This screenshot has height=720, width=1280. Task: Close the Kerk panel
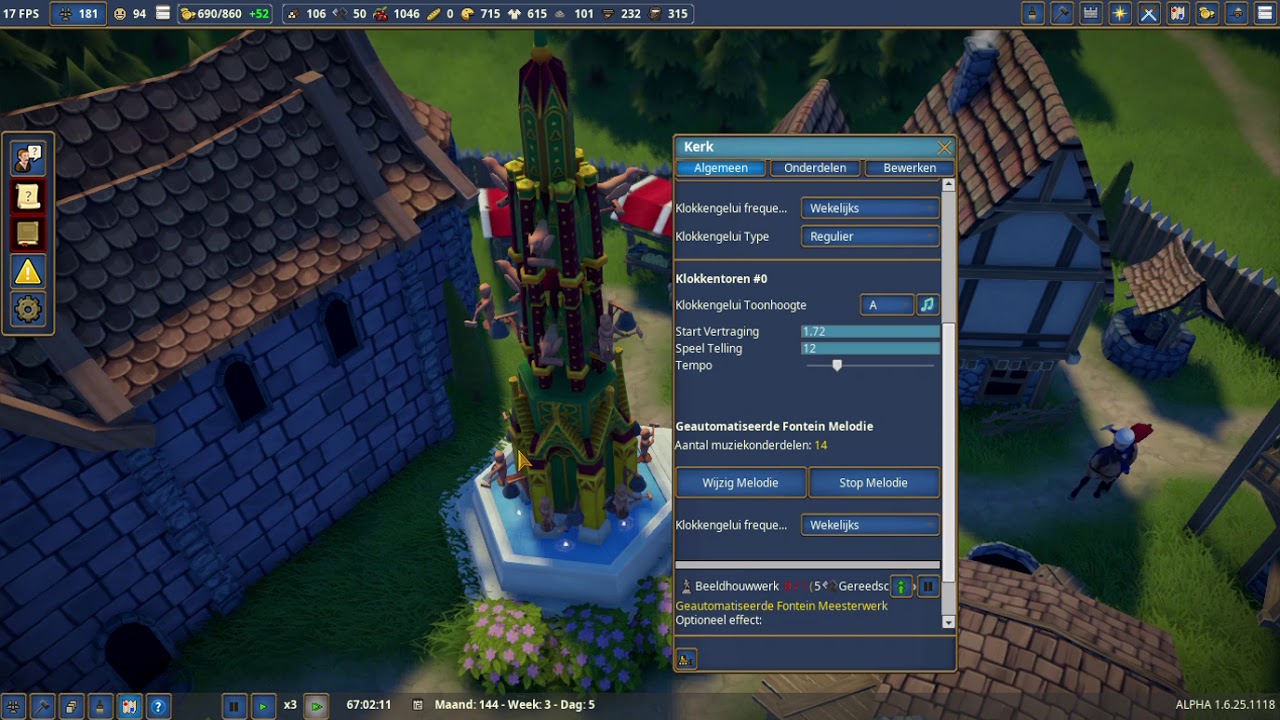[x=944, y=147]
